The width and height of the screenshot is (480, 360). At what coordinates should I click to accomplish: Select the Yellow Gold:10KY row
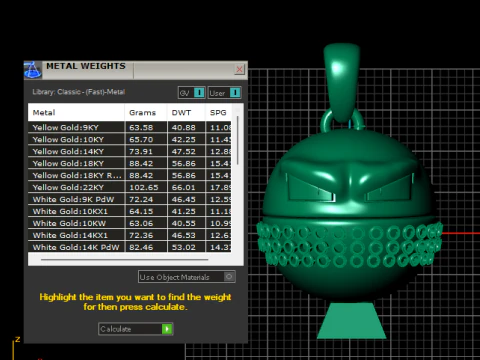(130, 139)
